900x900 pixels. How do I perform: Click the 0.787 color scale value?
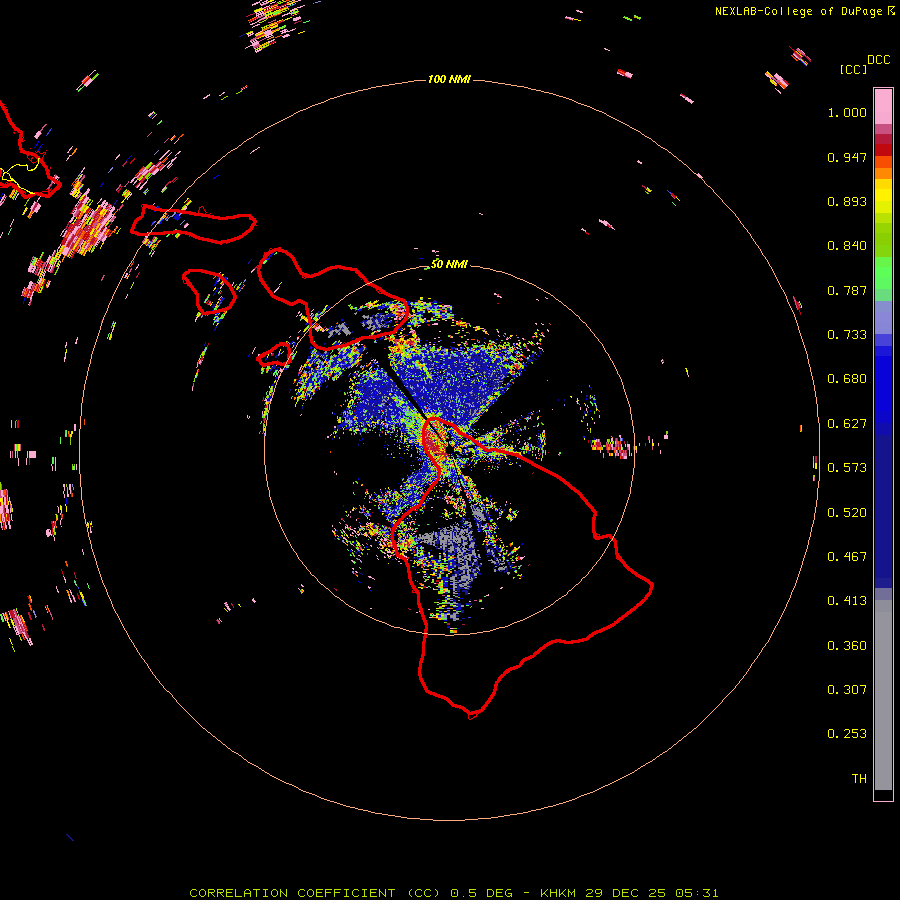(x=847, y=290)
